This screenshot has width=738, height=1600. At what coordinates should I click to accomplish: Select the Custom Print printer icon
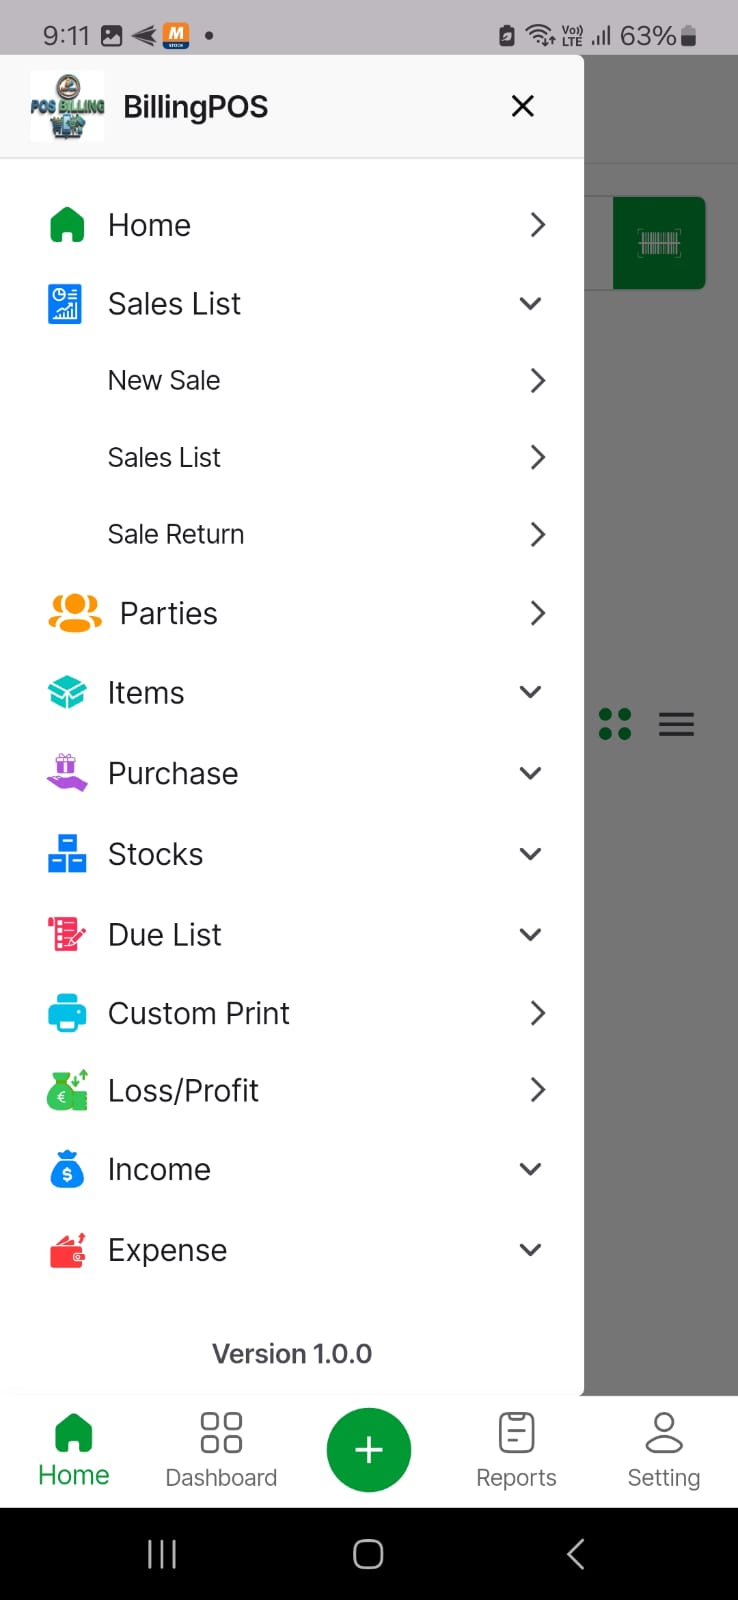(x=67, y=1013)
